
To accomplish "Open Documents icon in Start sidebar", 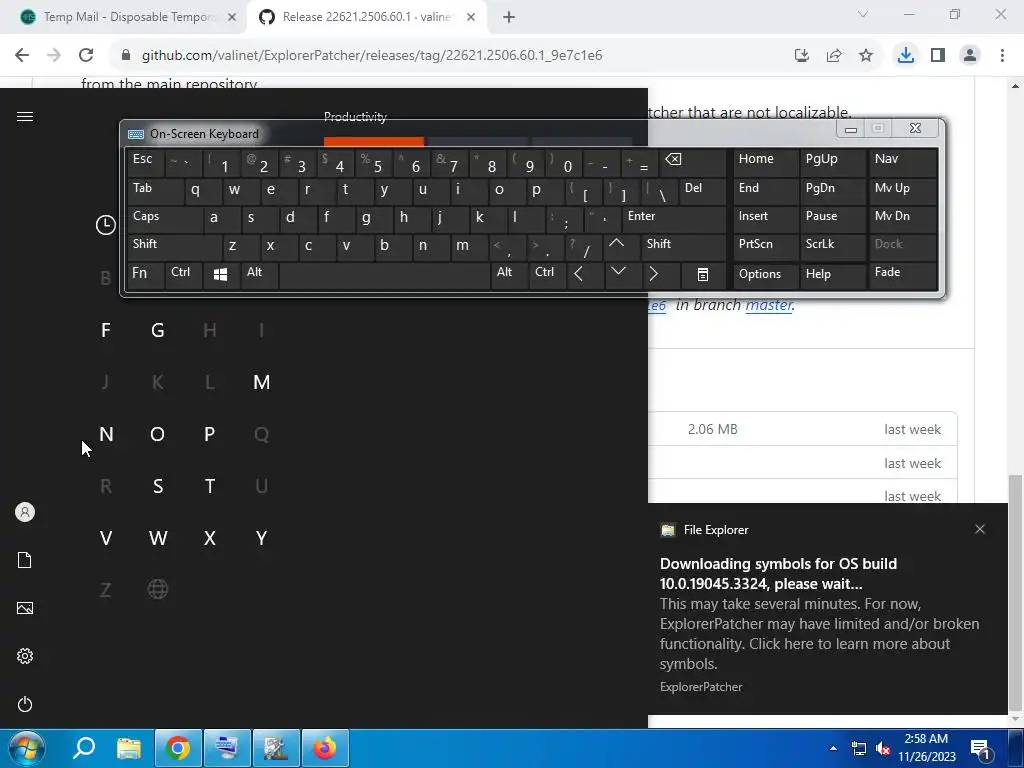I will (x=25, y=560).
